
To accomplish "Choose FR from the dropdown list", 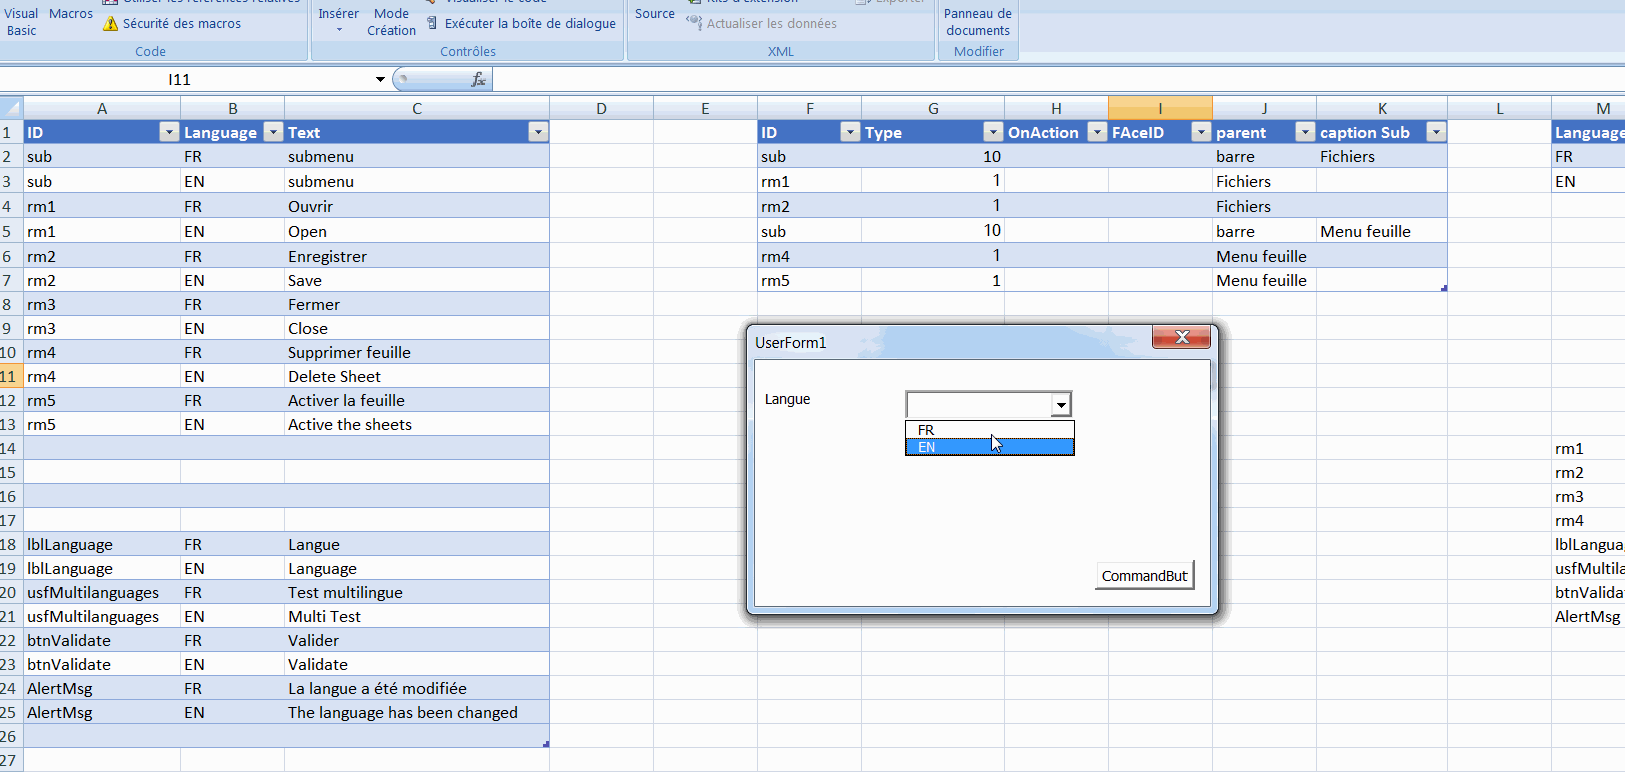I will tap(990, 430).
